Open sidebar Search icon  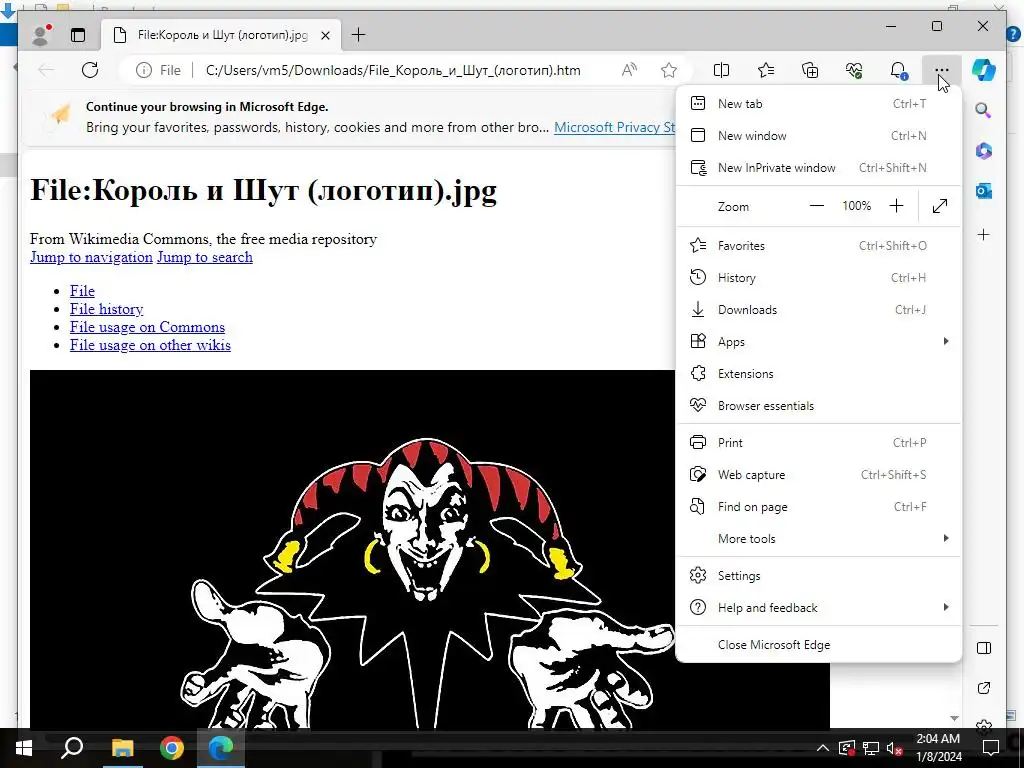[x=984, y=110]
